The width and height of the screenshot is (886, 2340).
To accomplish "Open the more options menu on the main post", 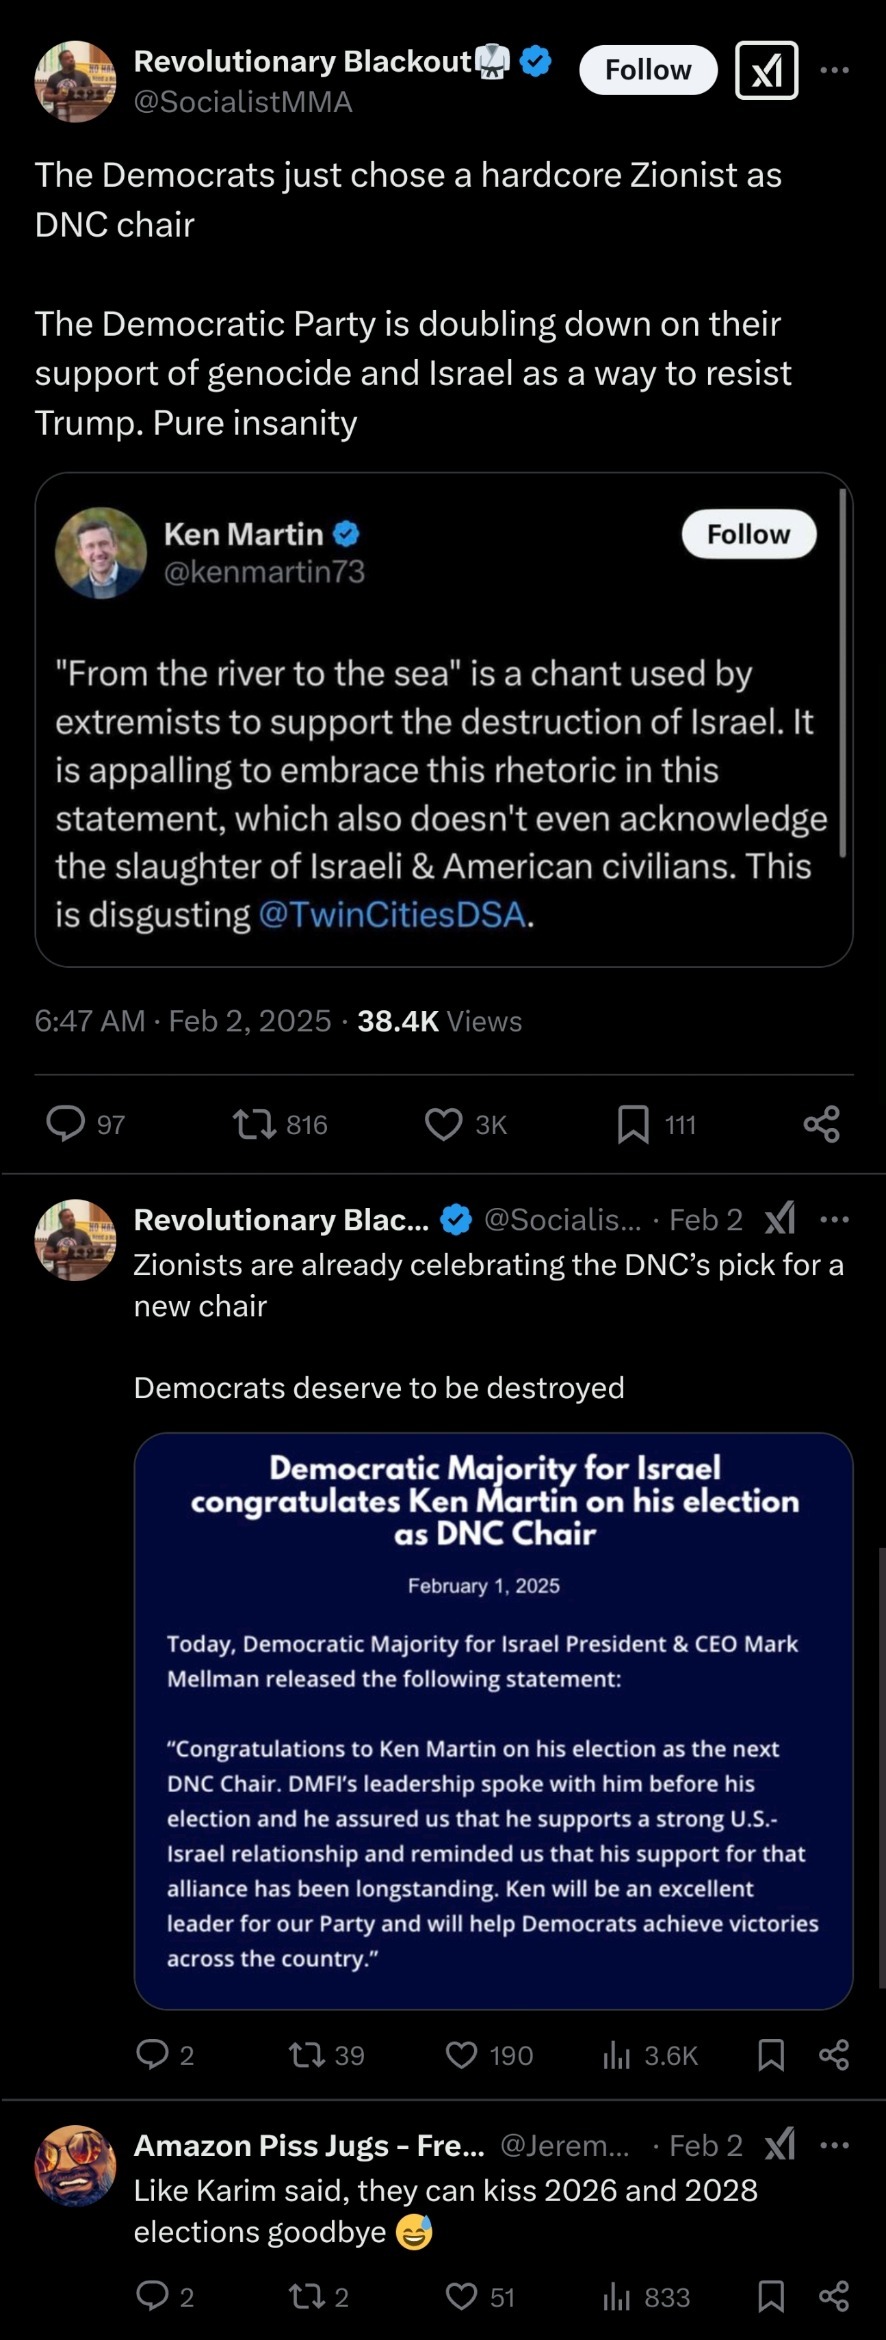I will pyautogui.click(x=834, y=70).
